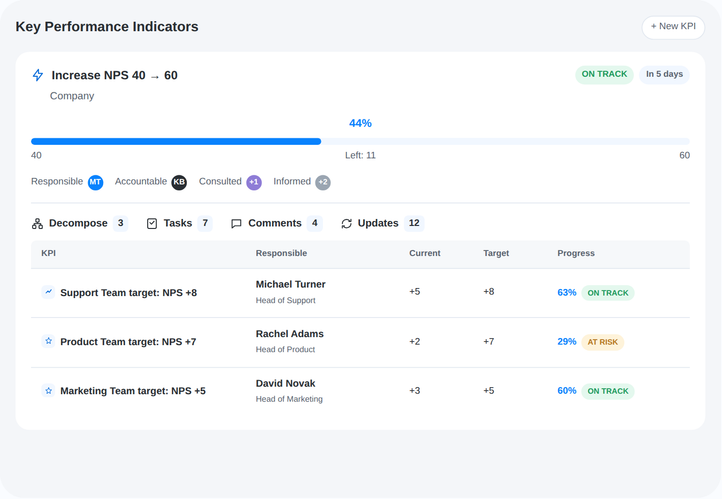Open Support Team target: NPS +8
722x499 pixels.
(x=128, y=293)
